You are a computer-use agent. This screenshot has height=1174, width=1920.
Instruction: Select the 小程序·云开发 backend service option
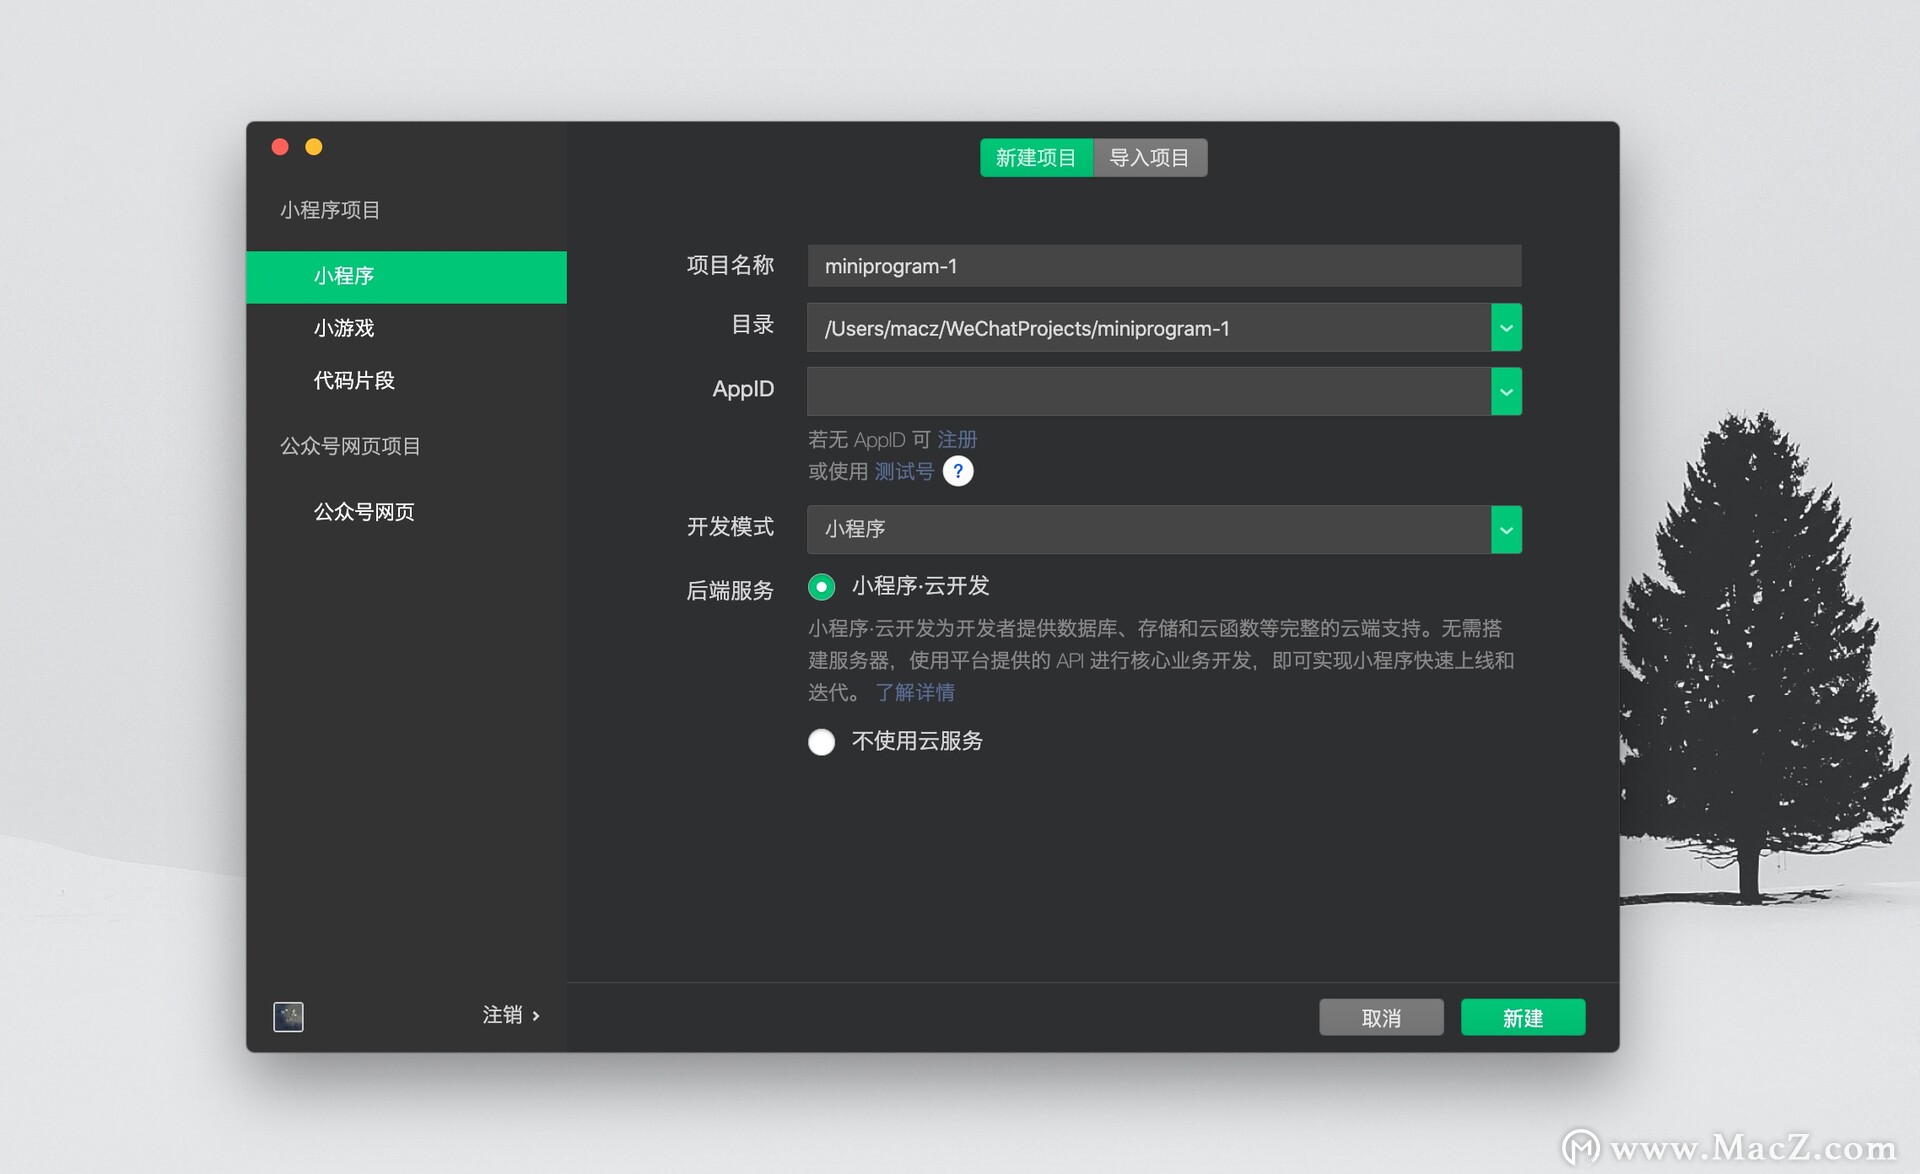coord(821,587)
